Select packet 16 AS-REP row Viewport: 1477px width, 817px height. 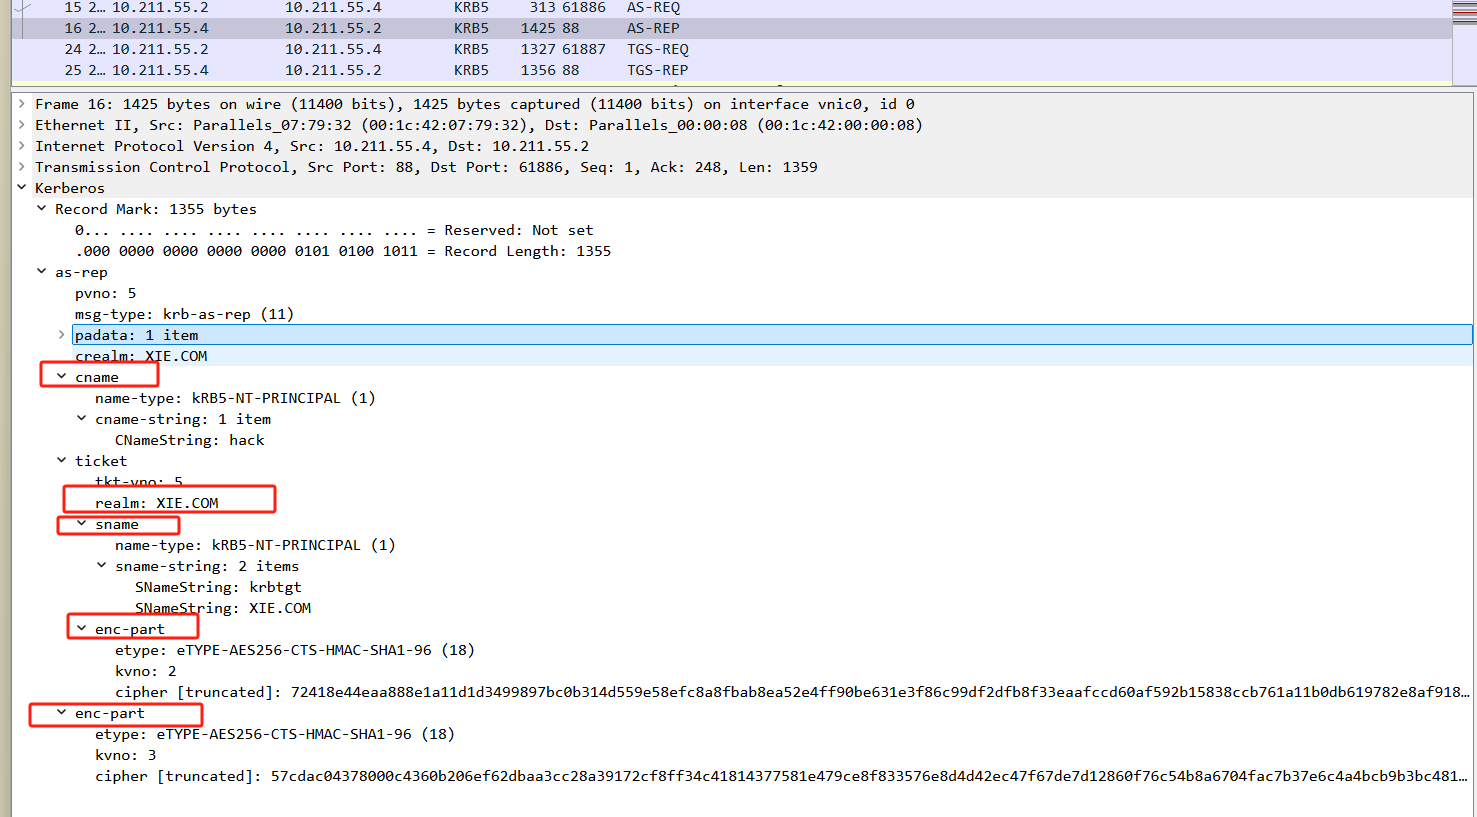tap(731, 28)
